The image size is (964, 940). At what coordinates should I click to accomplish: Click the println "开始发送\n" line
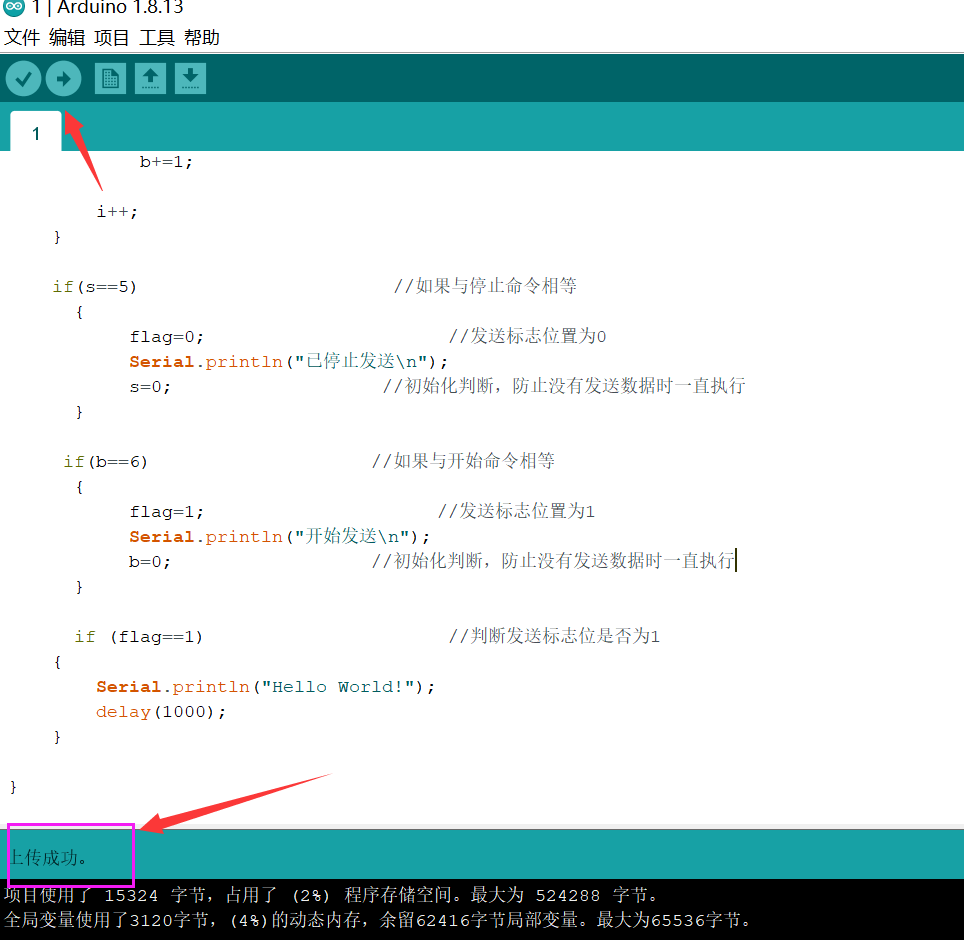point(280,536)
